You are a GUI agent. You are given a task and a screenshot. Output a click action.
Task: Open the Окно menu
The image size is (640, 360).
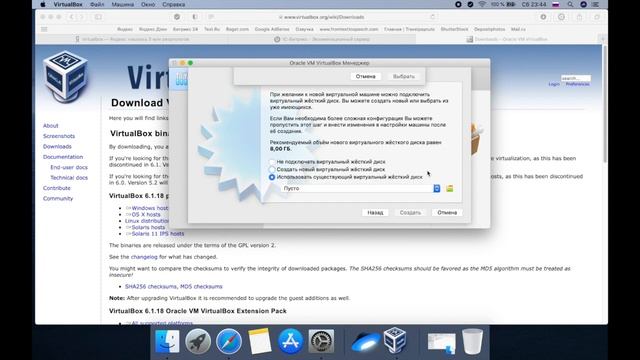(x=148, y=4)
